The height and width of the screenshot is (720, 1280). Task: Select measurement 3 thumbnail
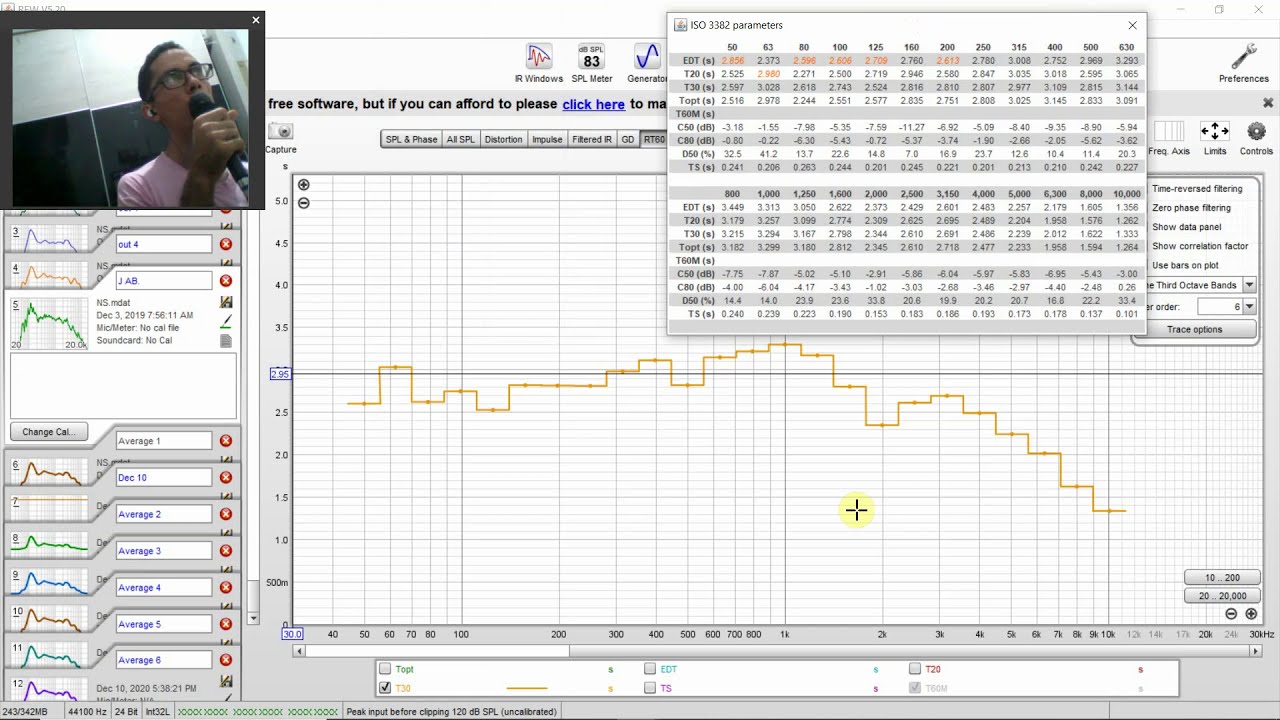(48, 238)
